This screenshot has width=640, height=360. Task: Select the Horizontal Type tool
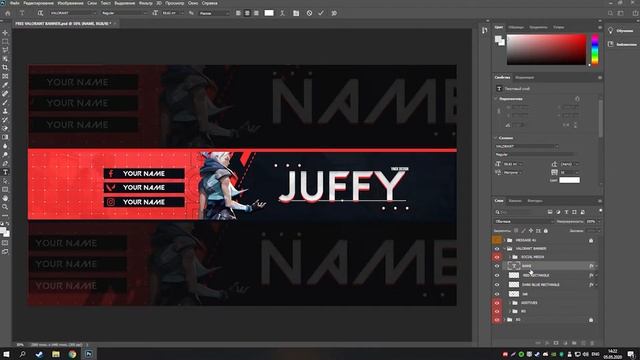point(5,172)
